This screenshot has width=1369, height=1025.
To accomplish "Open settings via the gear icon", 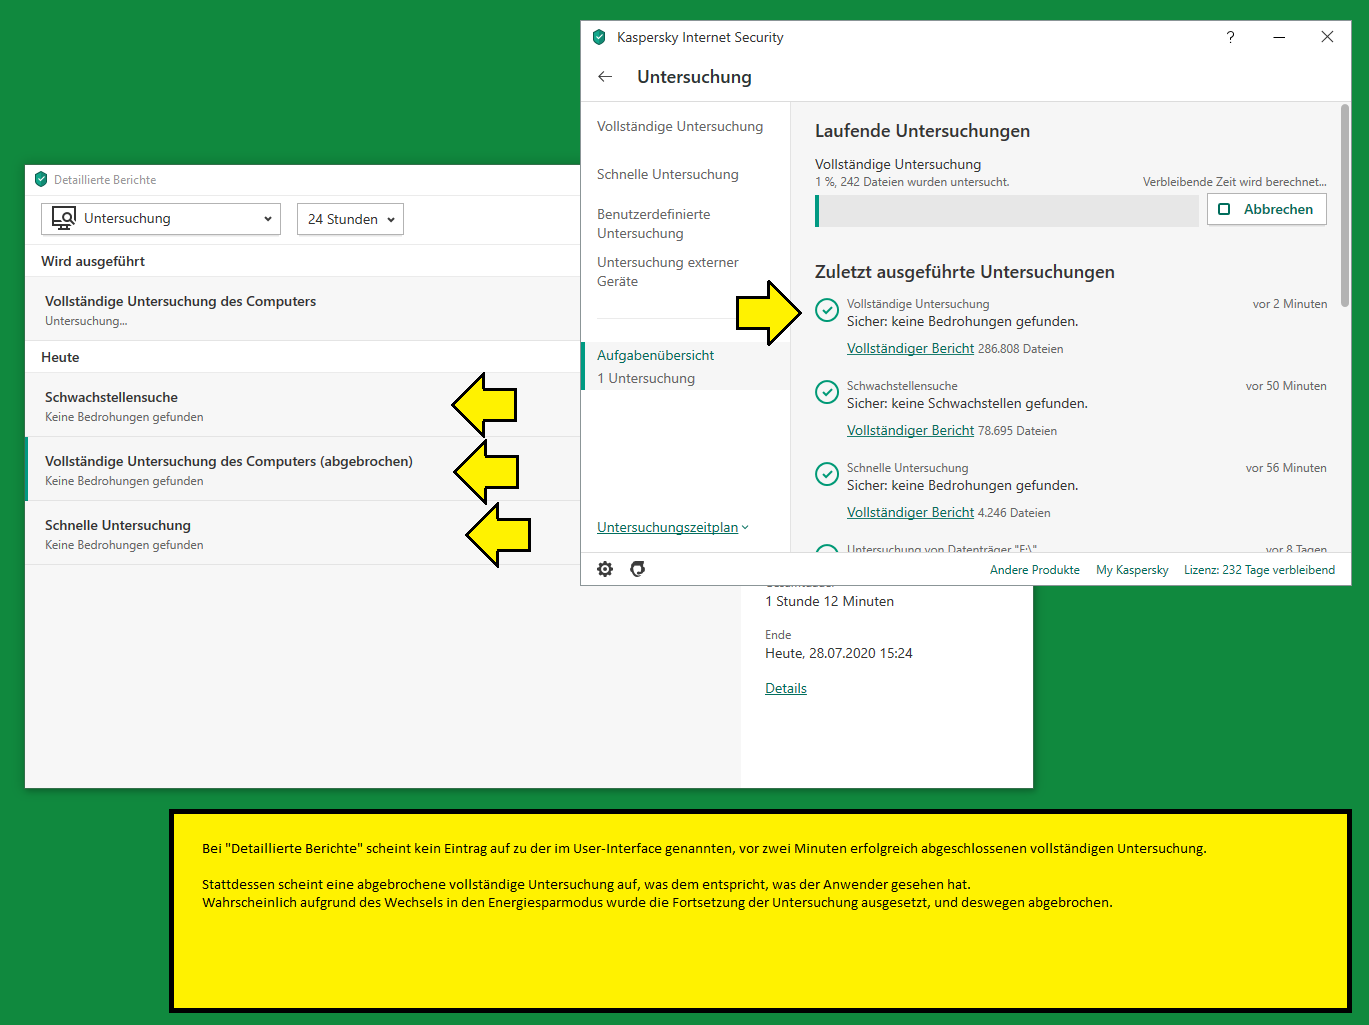I will coord(605,569).
